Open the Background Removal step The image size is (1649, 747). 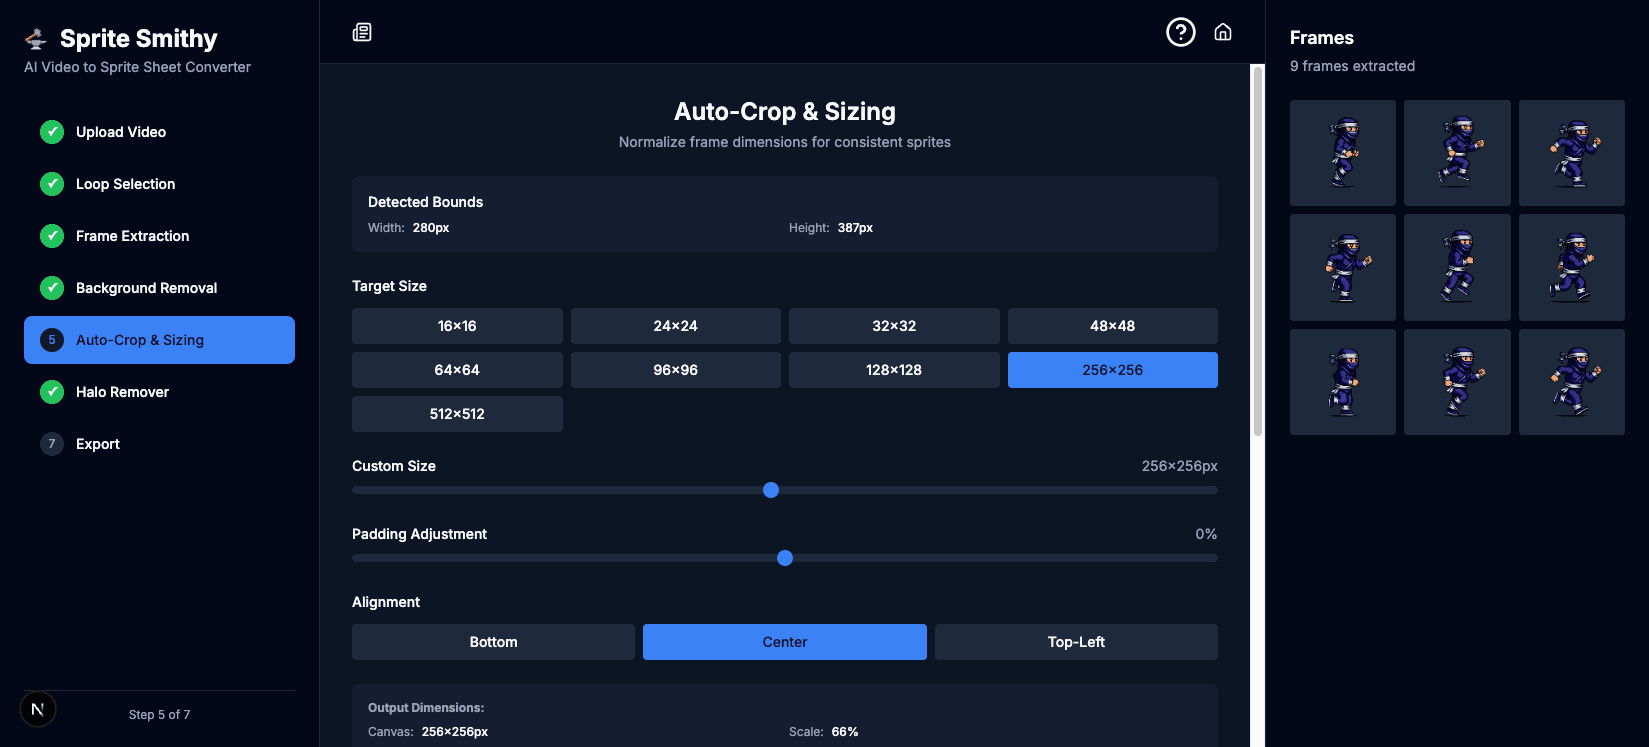click(146, 288)
